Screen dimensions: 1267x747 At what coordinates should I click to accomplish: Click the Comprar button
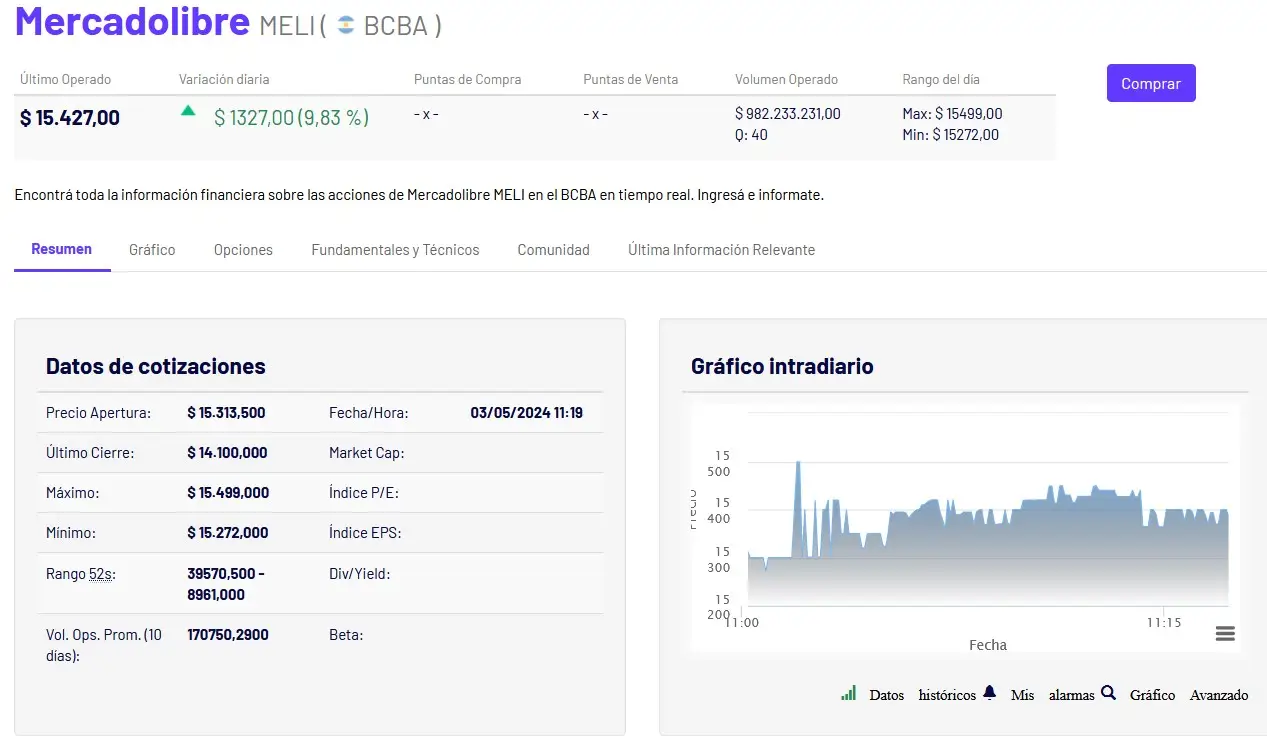tap(1151, 83)
